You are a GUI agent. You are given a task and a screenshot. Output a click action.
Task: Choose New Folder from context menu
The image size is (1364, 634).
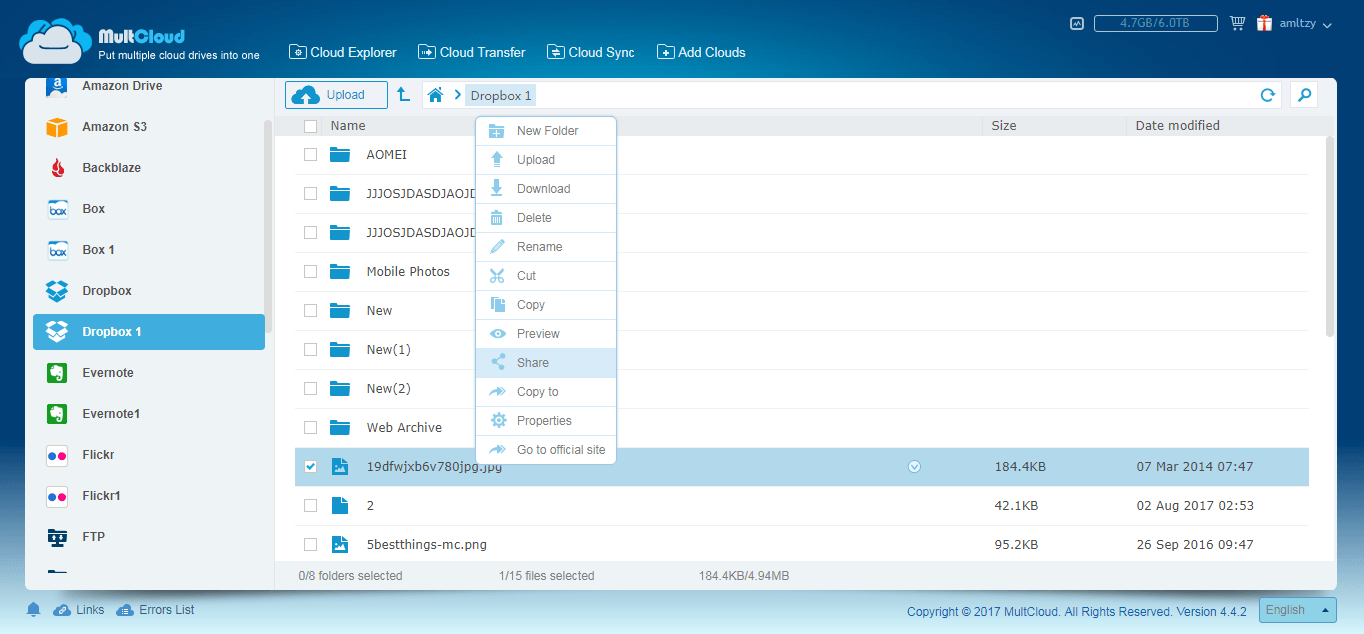(x=546, y=131)
